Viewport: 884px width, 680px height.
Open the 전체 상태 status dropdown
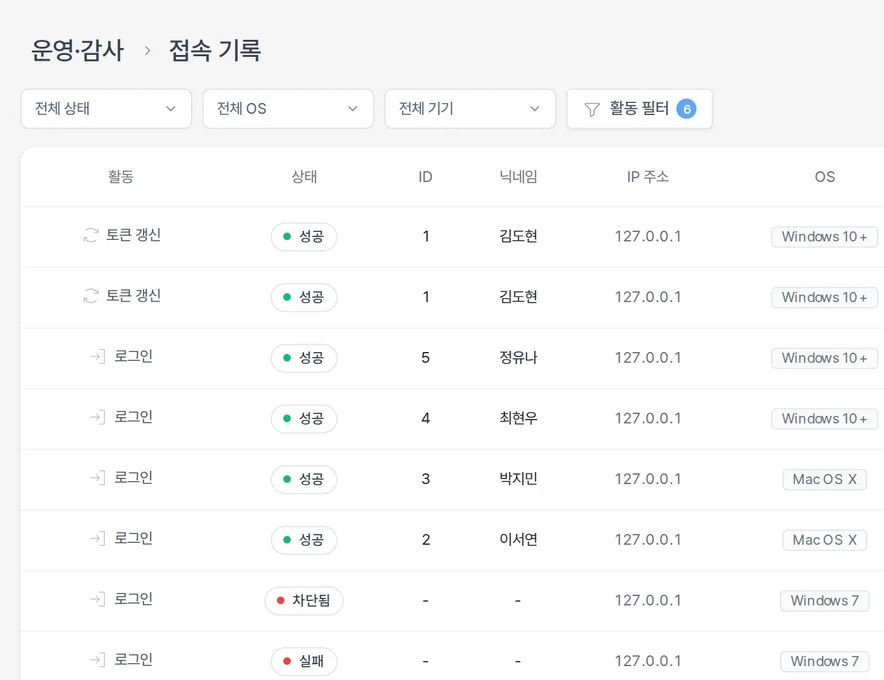[x=106, y=109]
